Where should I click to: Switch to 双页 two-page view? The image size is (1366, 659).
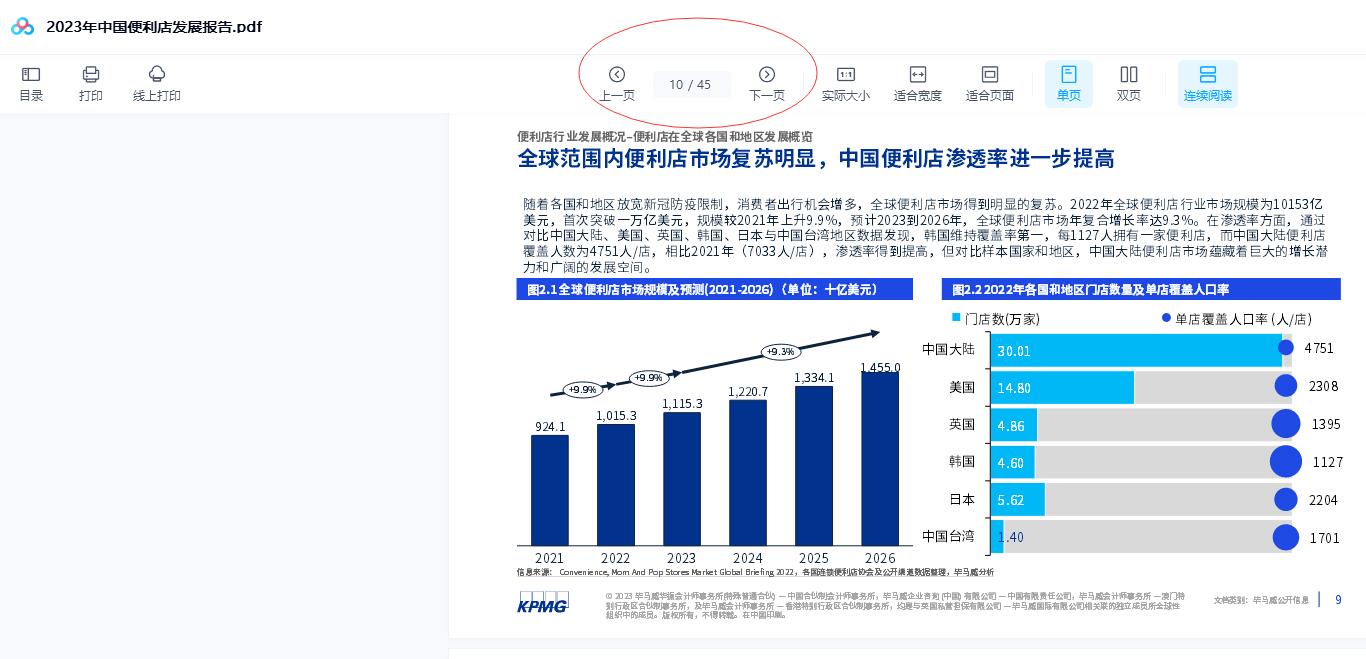pyautogui.click(x=1128, y=83)
